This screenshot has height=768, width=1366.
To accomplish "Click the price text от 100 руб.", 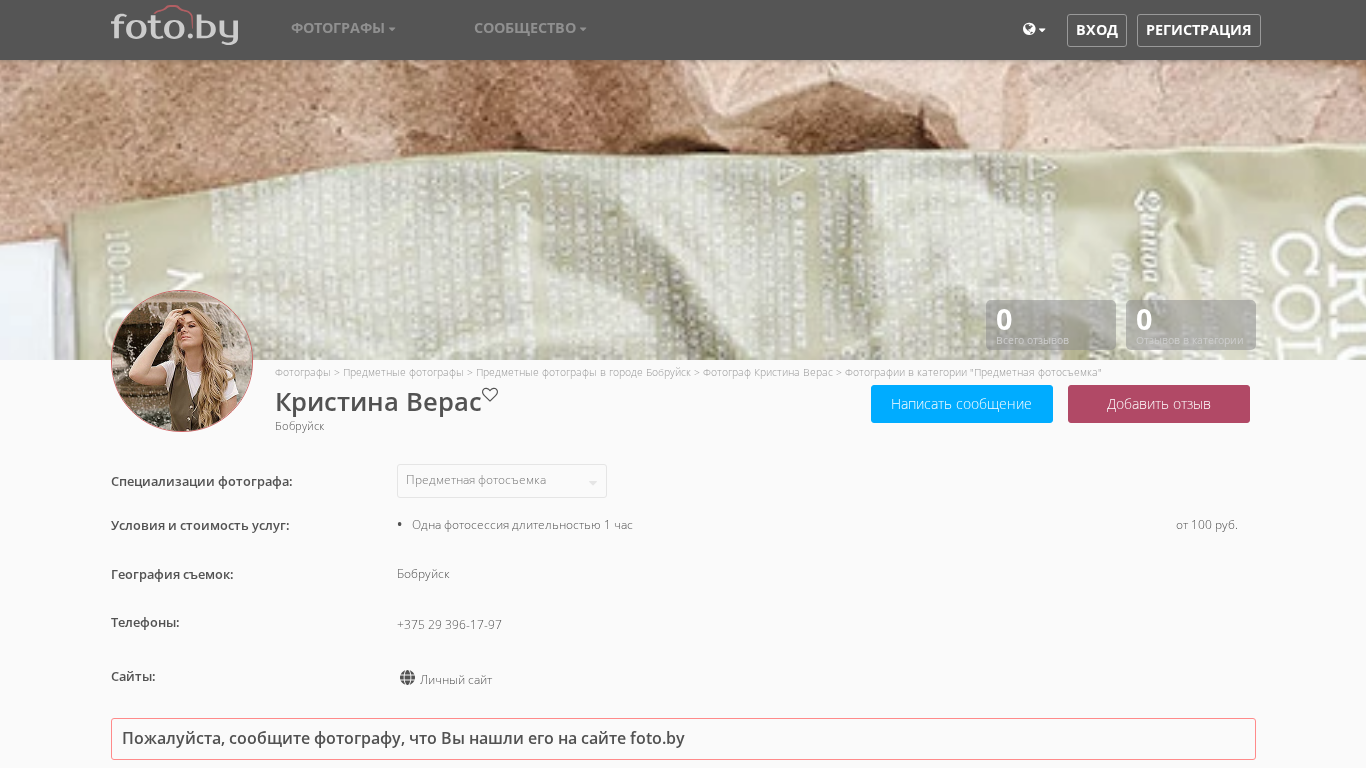I will (x=1207, y=525).
